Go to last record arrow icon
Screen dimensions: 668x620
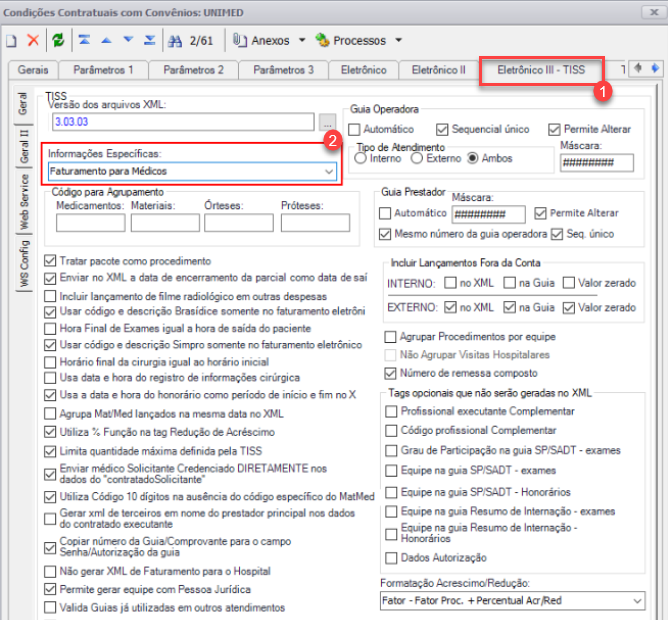point(150,40)
